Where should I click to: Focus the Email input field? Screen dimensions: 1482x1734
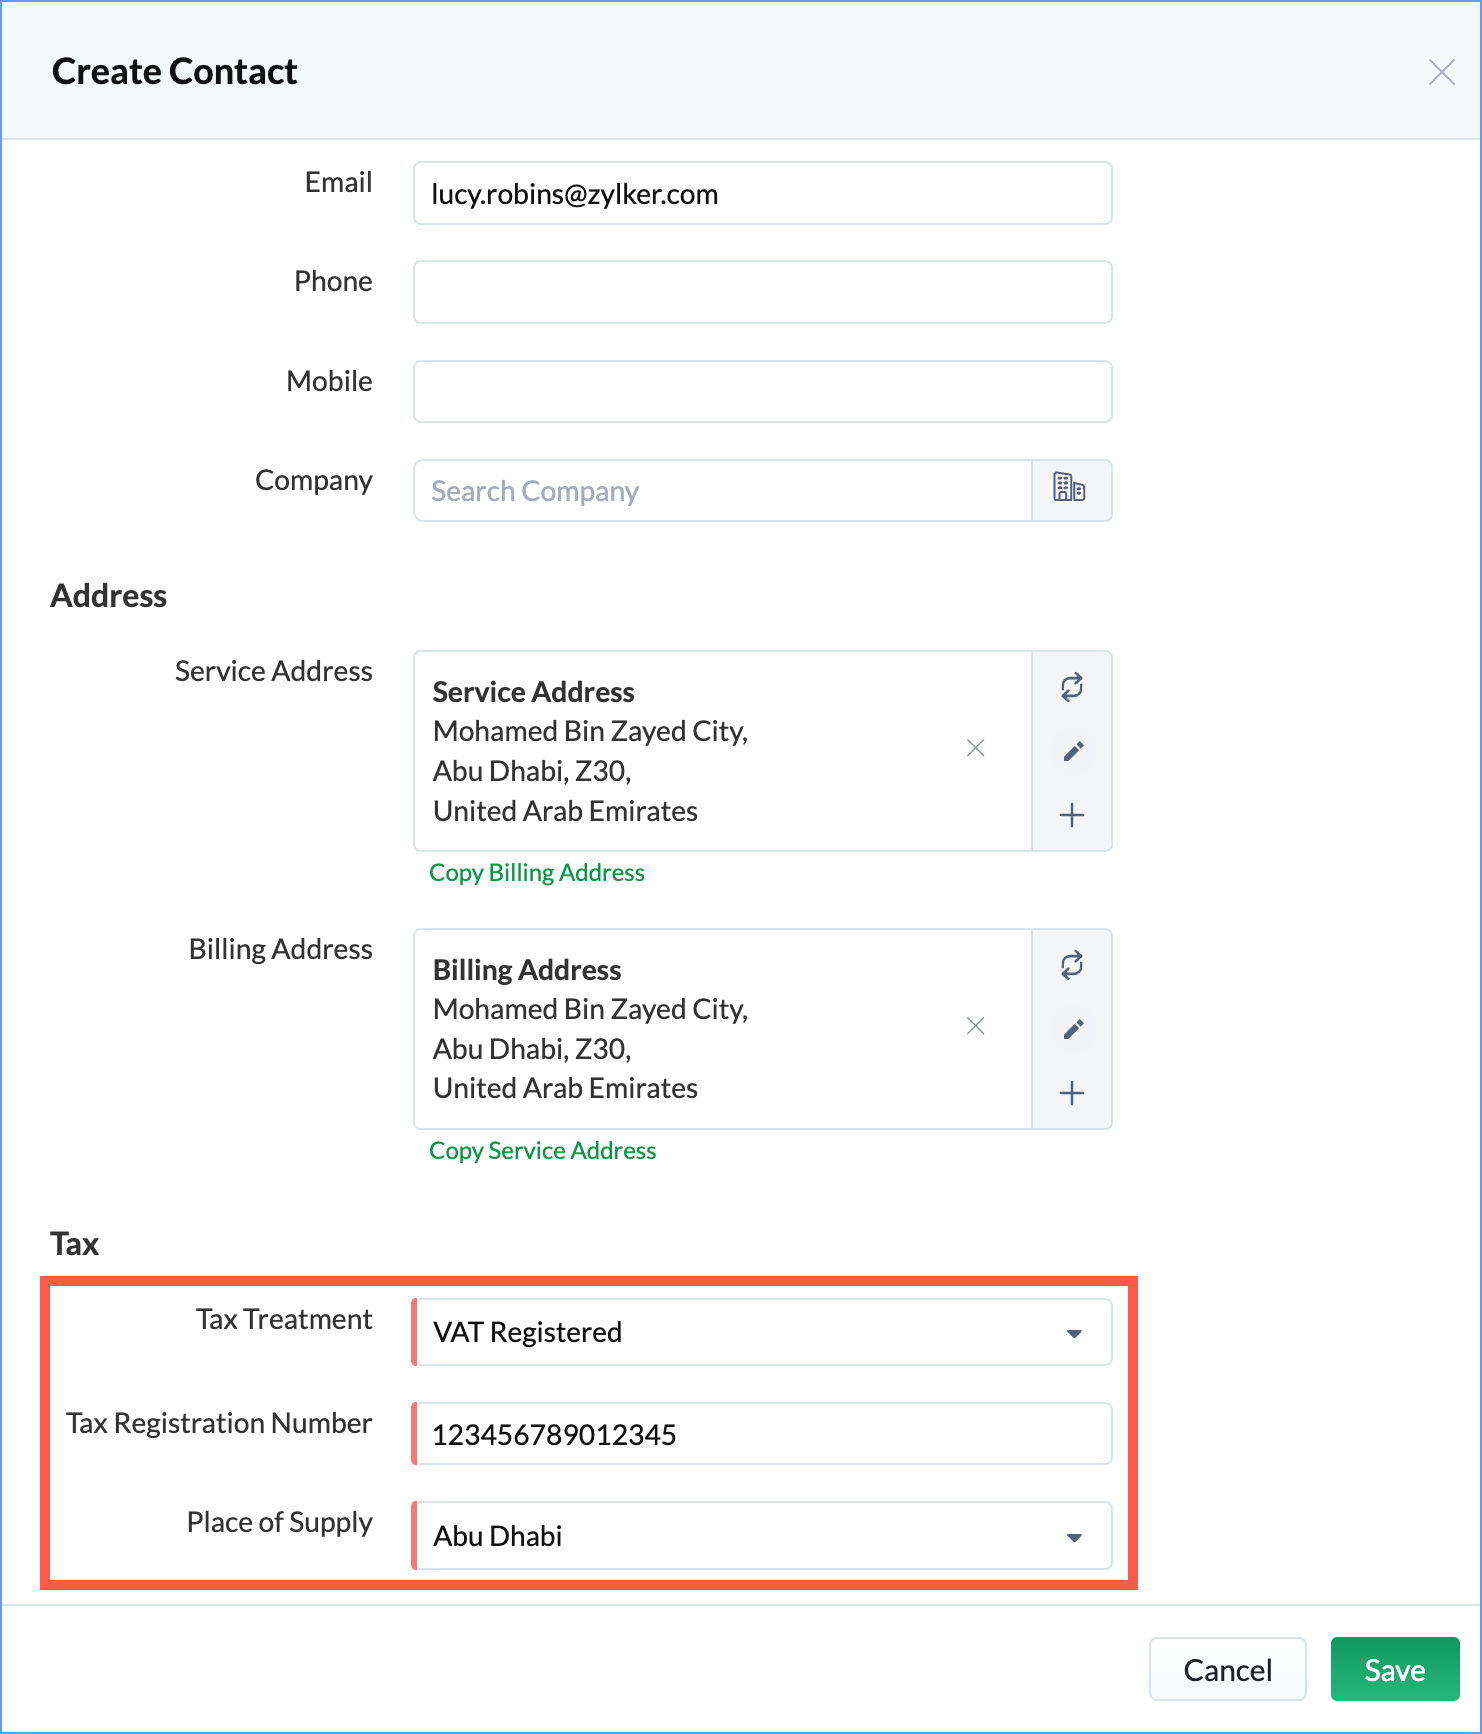763,193
